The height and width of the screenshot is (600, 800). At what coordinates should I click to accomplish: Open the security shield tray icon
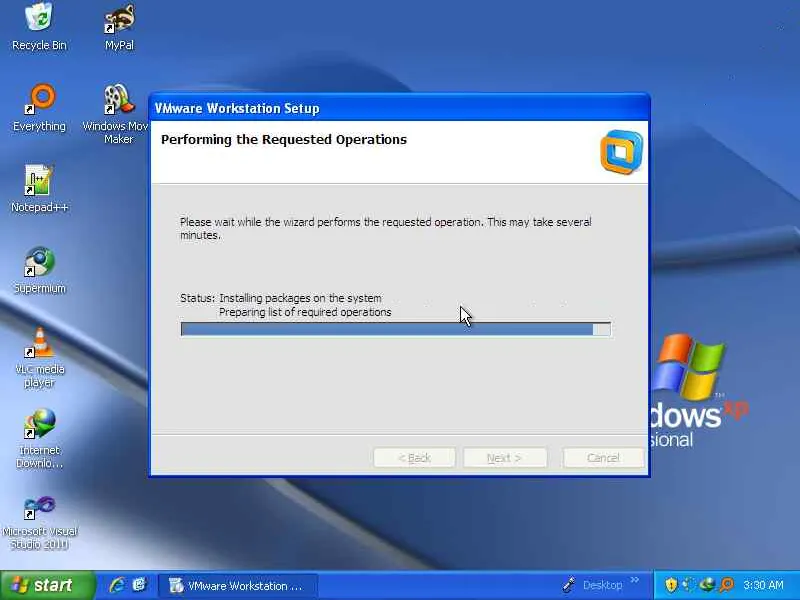pyautogui.click(x=671, y=585)
